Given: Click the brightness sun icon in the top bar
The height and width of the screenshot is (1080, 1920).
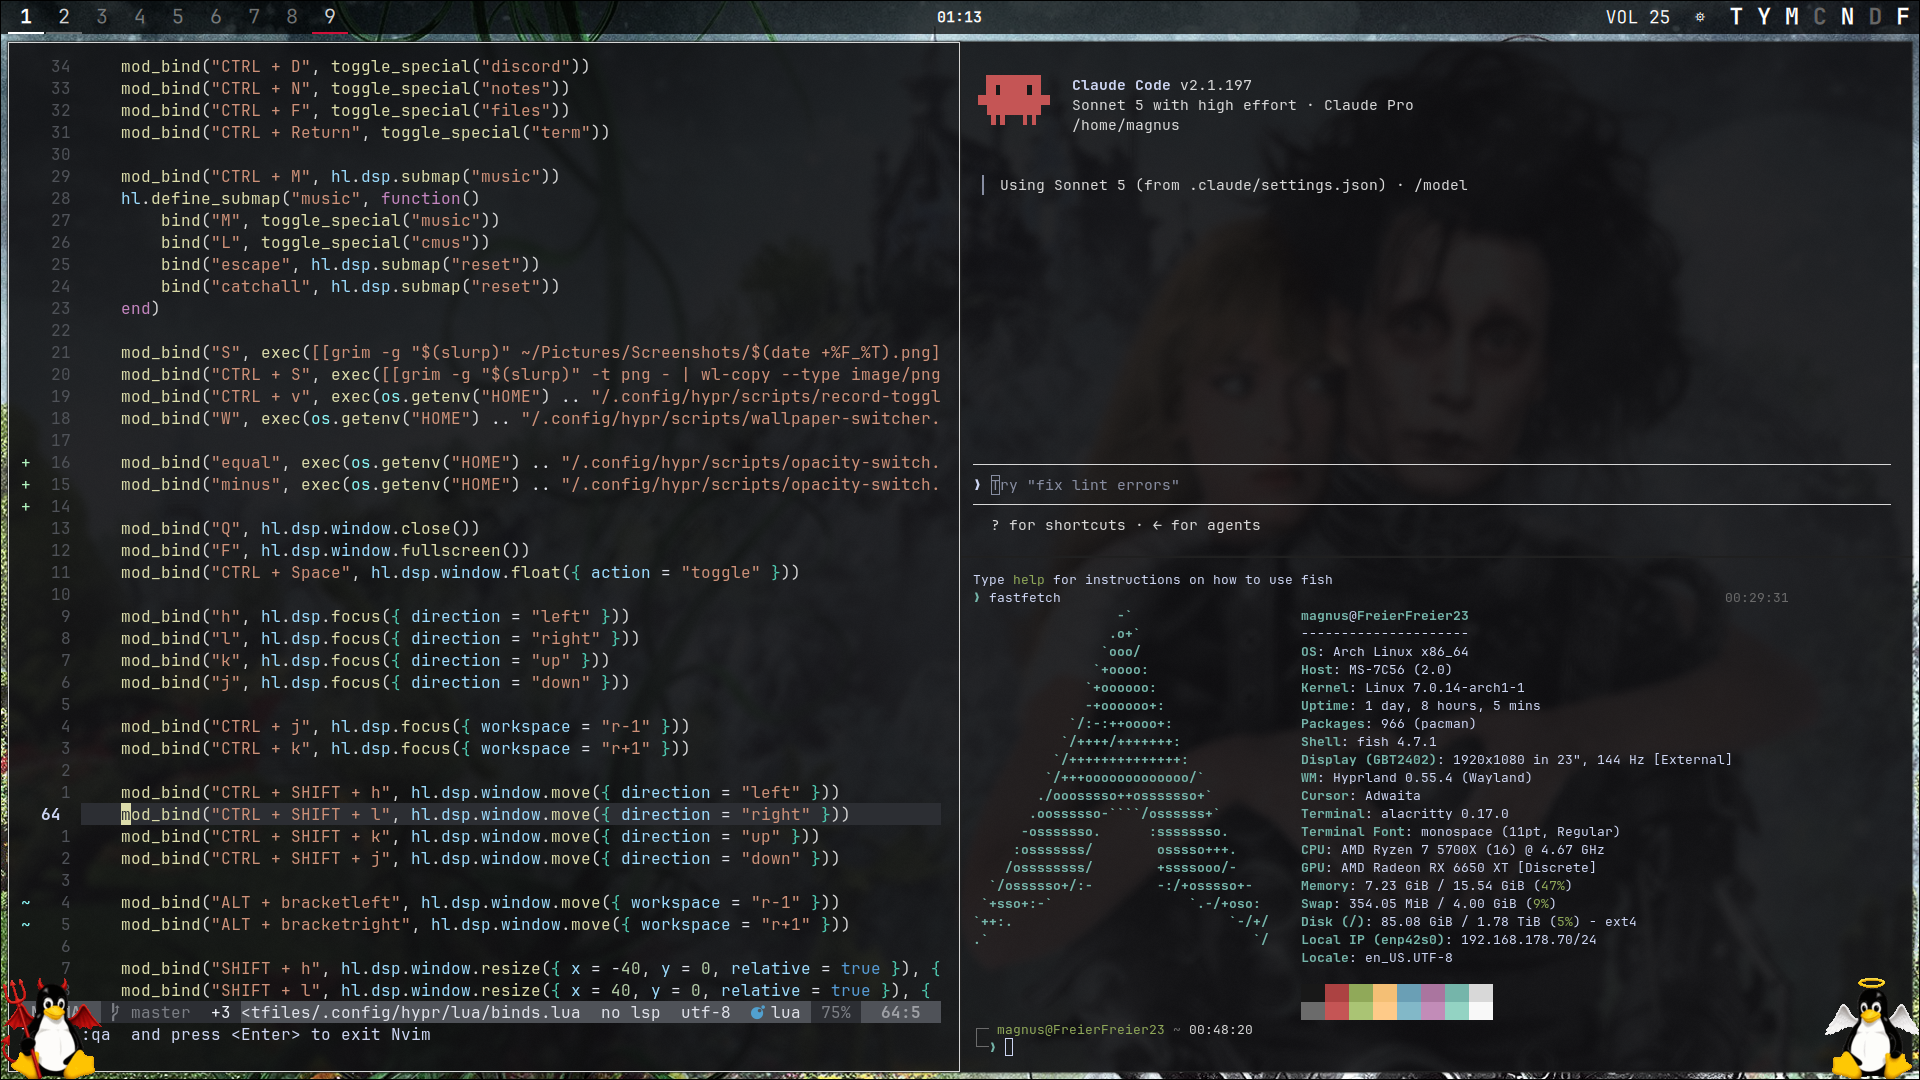Looking at the screenshot, I should click(1700, 17).
